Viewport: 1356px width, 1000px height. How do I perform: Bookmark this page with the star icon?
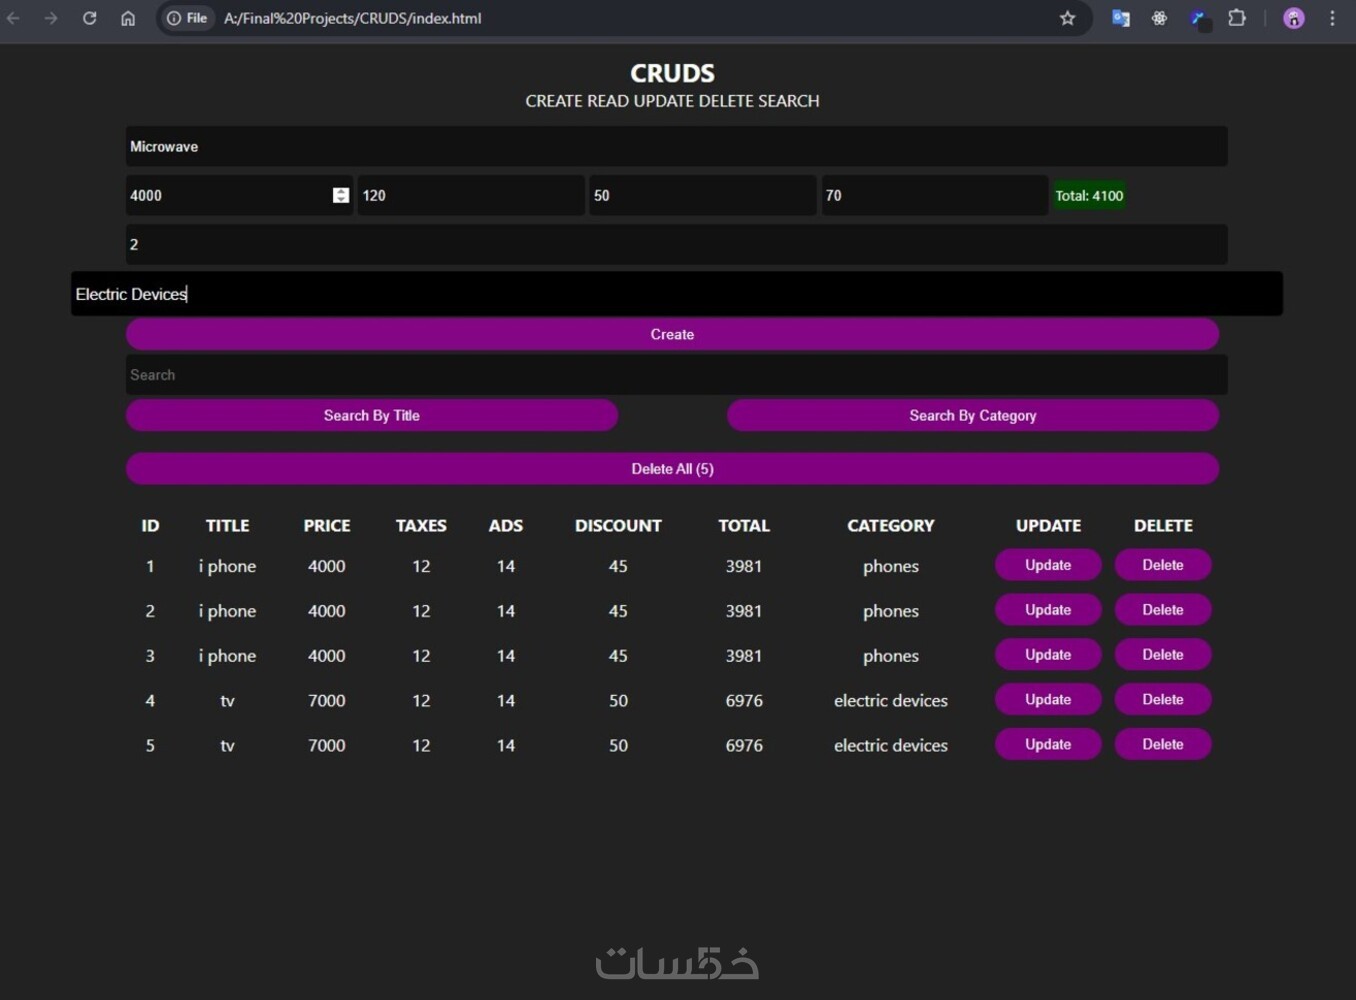pos(1067,18)
